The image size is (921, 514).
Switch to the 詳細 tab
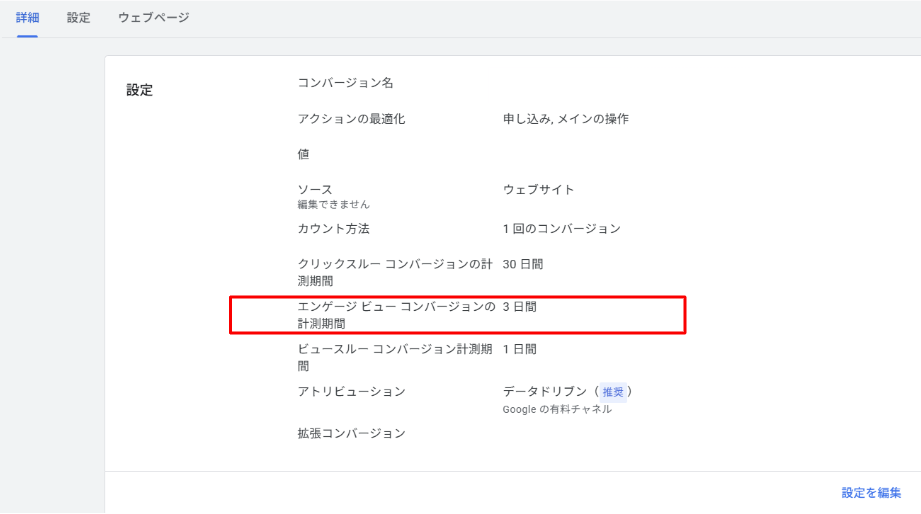pos(27,18)
